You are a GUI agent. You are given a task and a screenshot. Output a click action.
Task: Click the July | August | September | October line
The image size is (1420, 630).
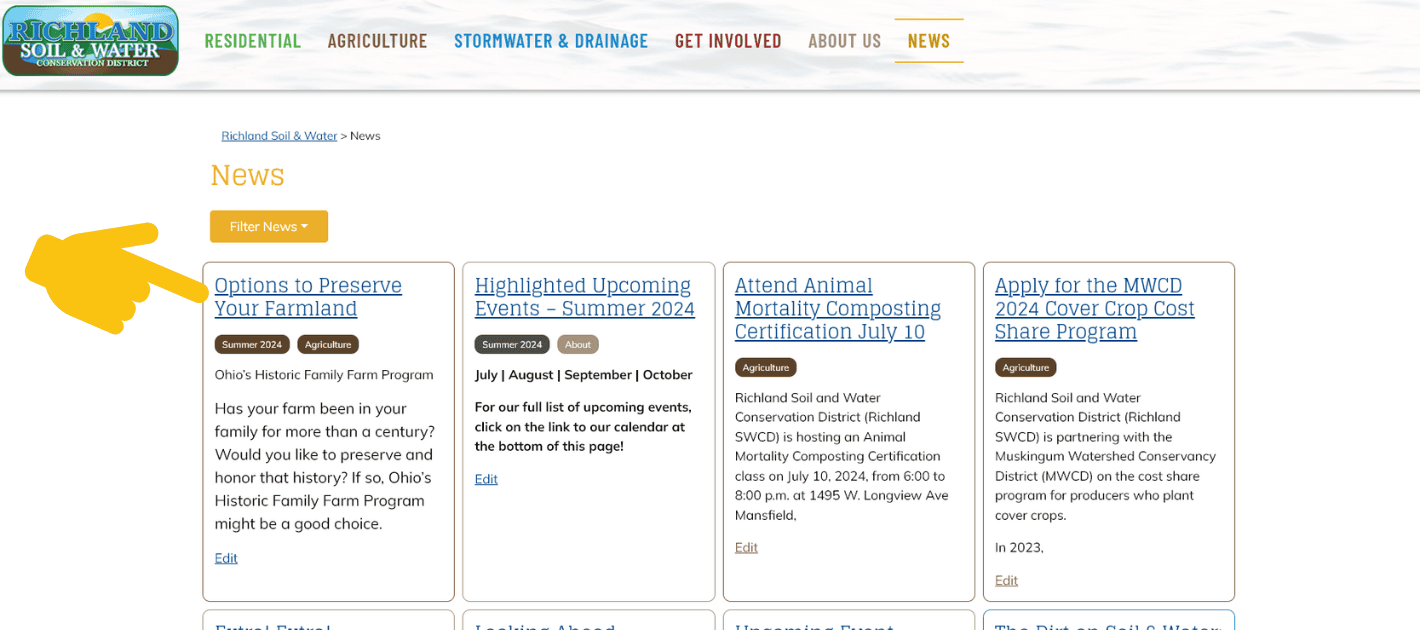pos(583,375)
